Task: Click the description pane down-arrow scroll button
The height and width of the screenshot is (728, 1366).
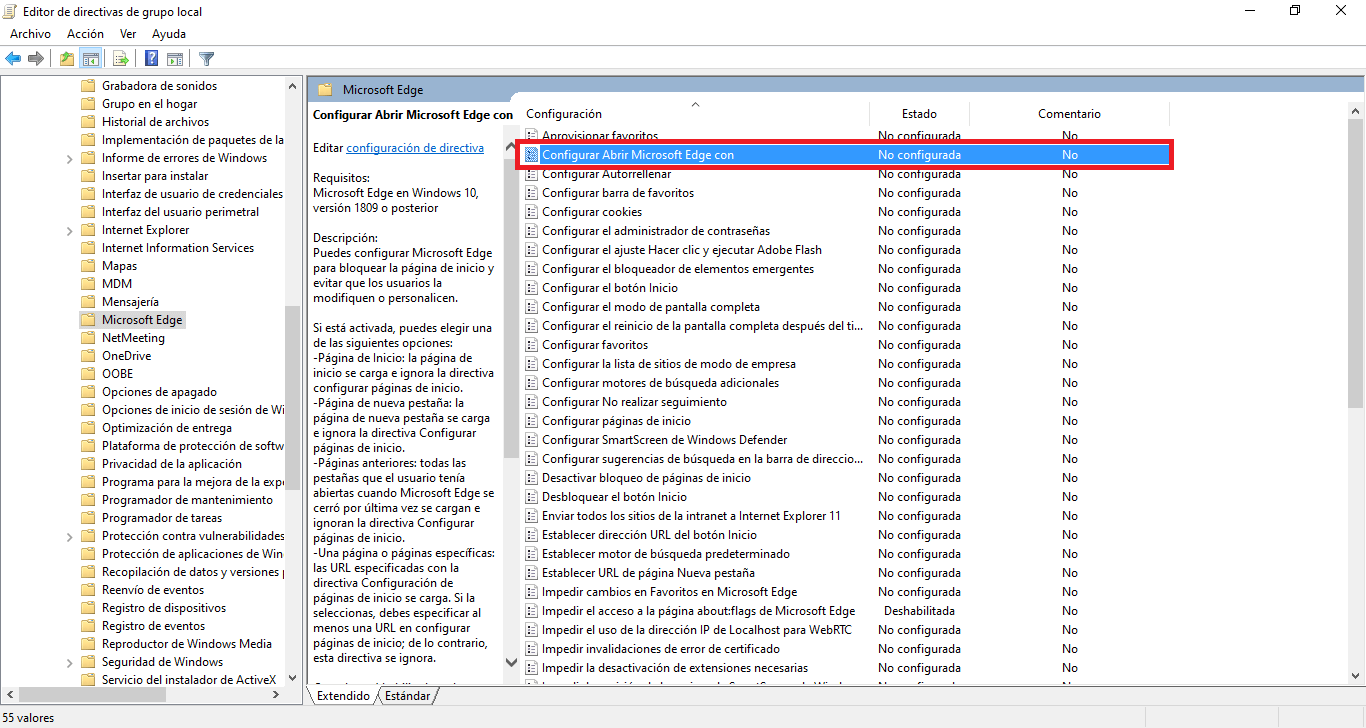Action: [511, 661]
